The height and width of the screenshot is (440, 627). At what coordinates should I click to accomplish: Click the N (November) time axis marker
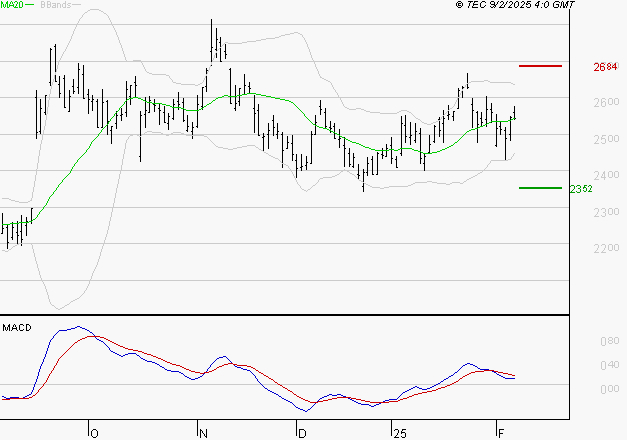pos(204,432)
